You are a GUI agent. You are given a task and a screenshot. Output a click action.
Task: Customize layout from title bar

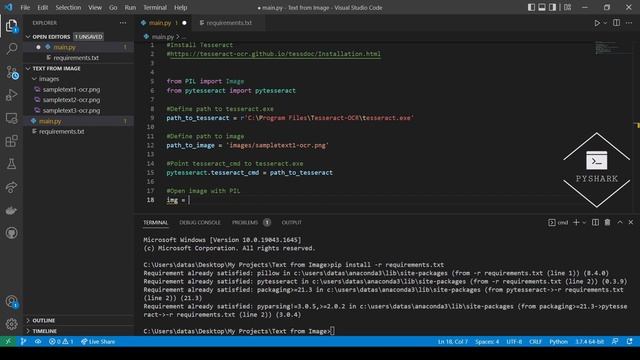567,7
